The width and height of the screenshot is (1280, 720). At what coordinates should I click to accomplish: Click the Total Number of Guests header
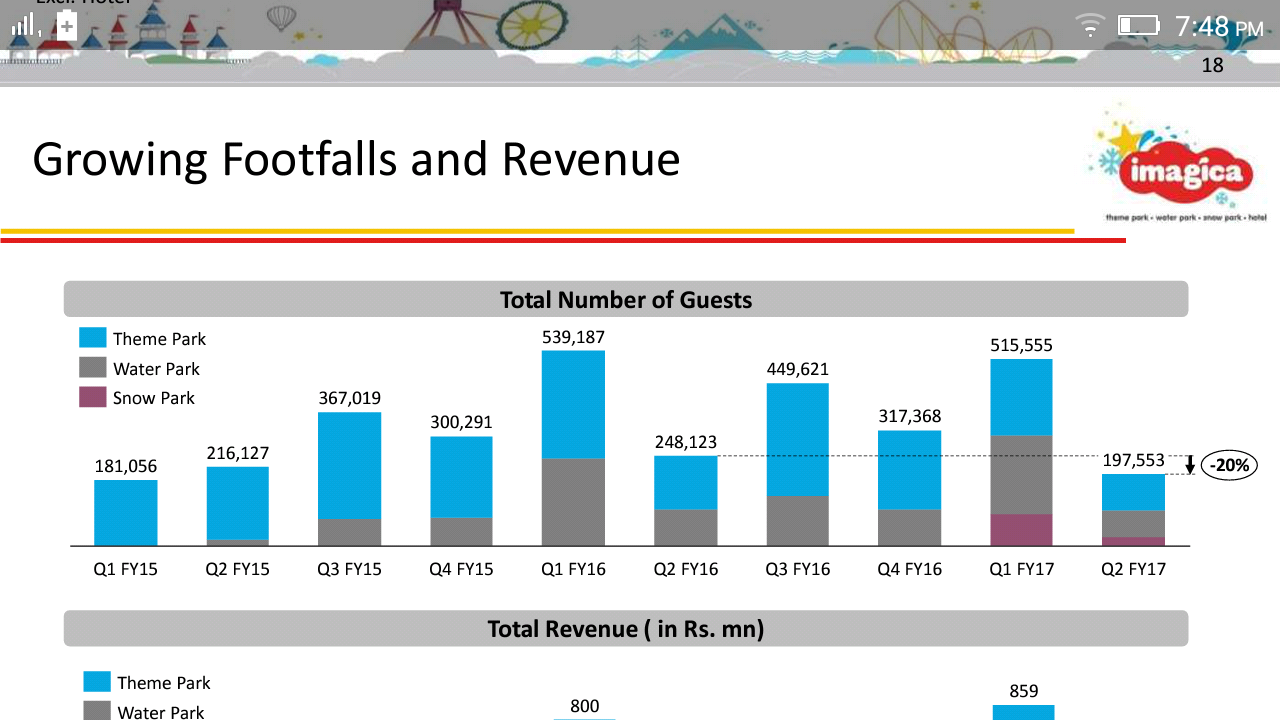click(626, 299)
